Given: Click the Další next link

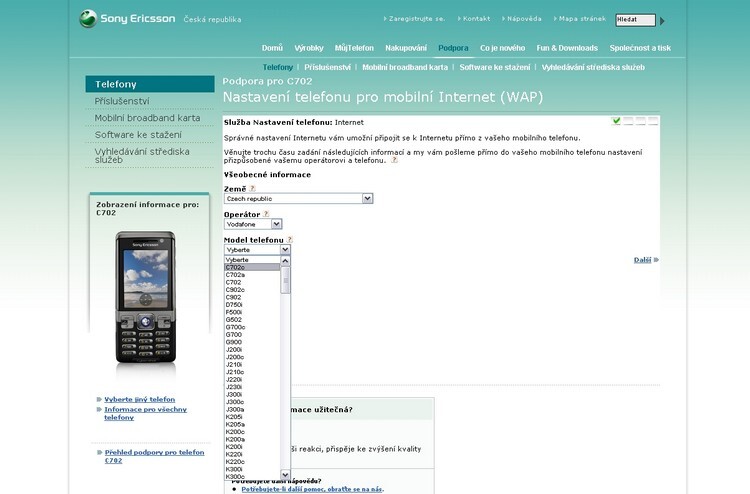Looking at the screenshot, I should click(x=642, y=260).
